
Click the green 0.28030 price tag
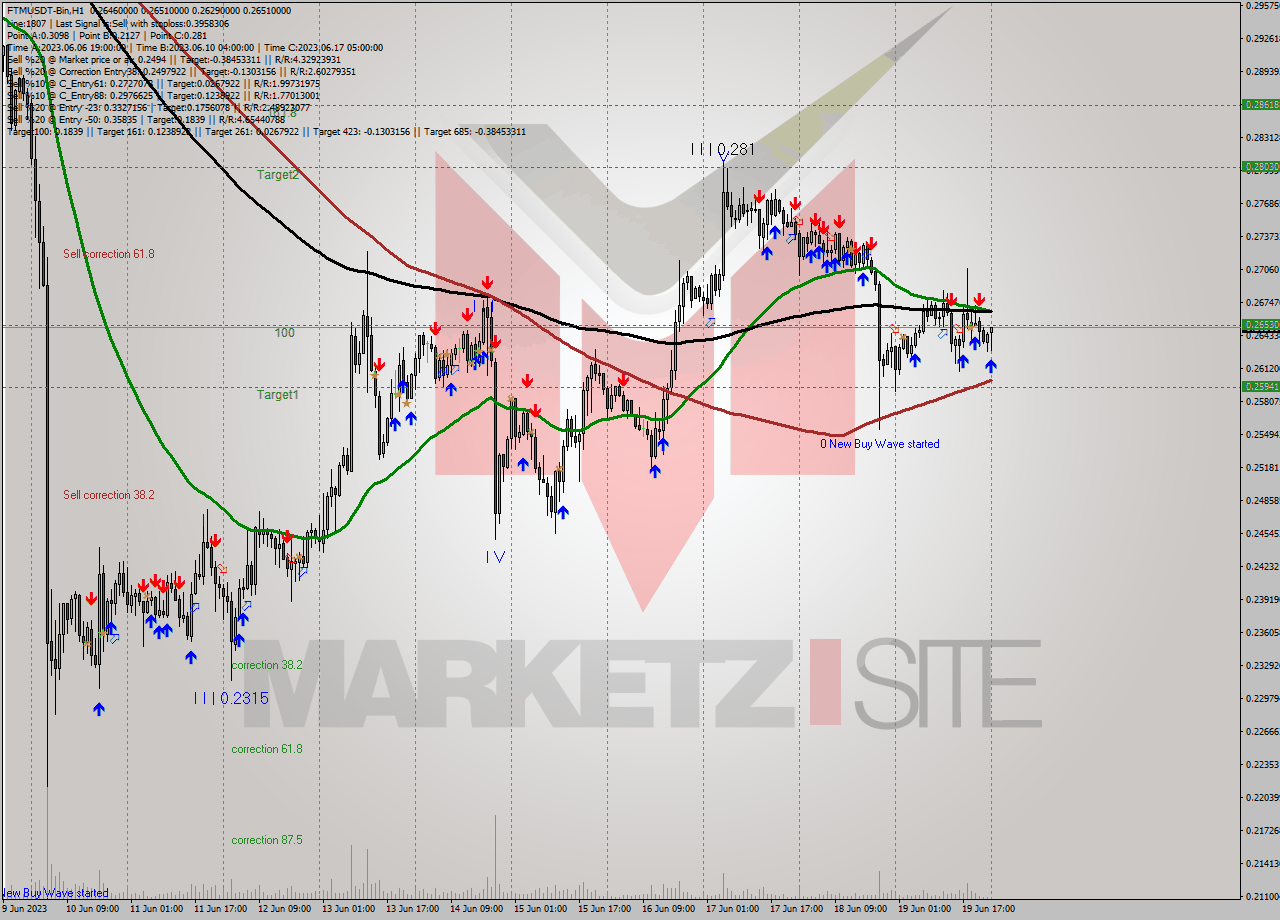click(1260, 166)
